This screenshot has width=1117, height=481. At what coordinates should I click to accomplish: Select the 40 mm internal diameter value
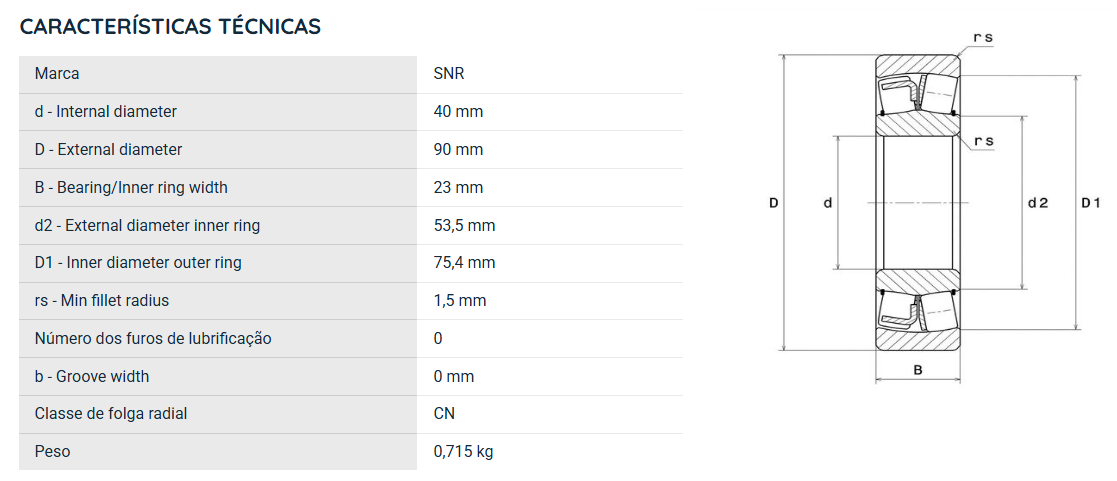tap(458, 111)
